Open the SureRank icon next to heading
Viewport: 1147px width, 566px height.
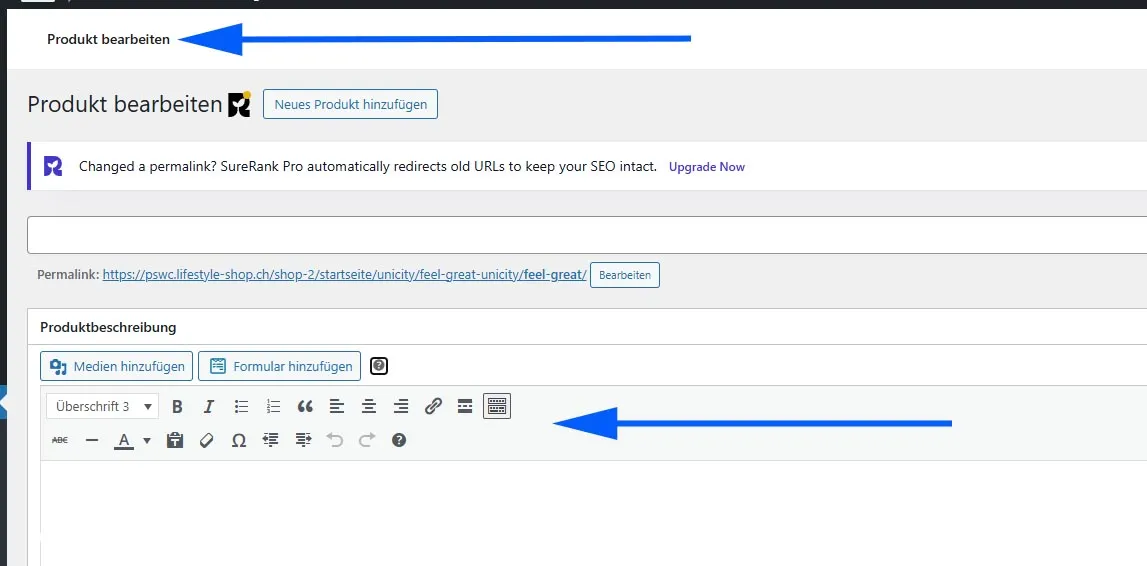(239, 105)
